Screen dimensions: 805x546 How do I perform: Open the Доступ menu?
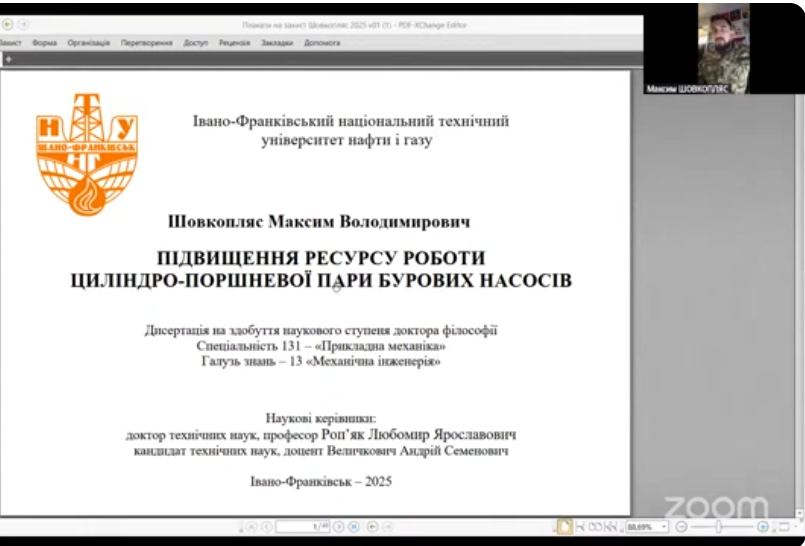pos(196,43)
